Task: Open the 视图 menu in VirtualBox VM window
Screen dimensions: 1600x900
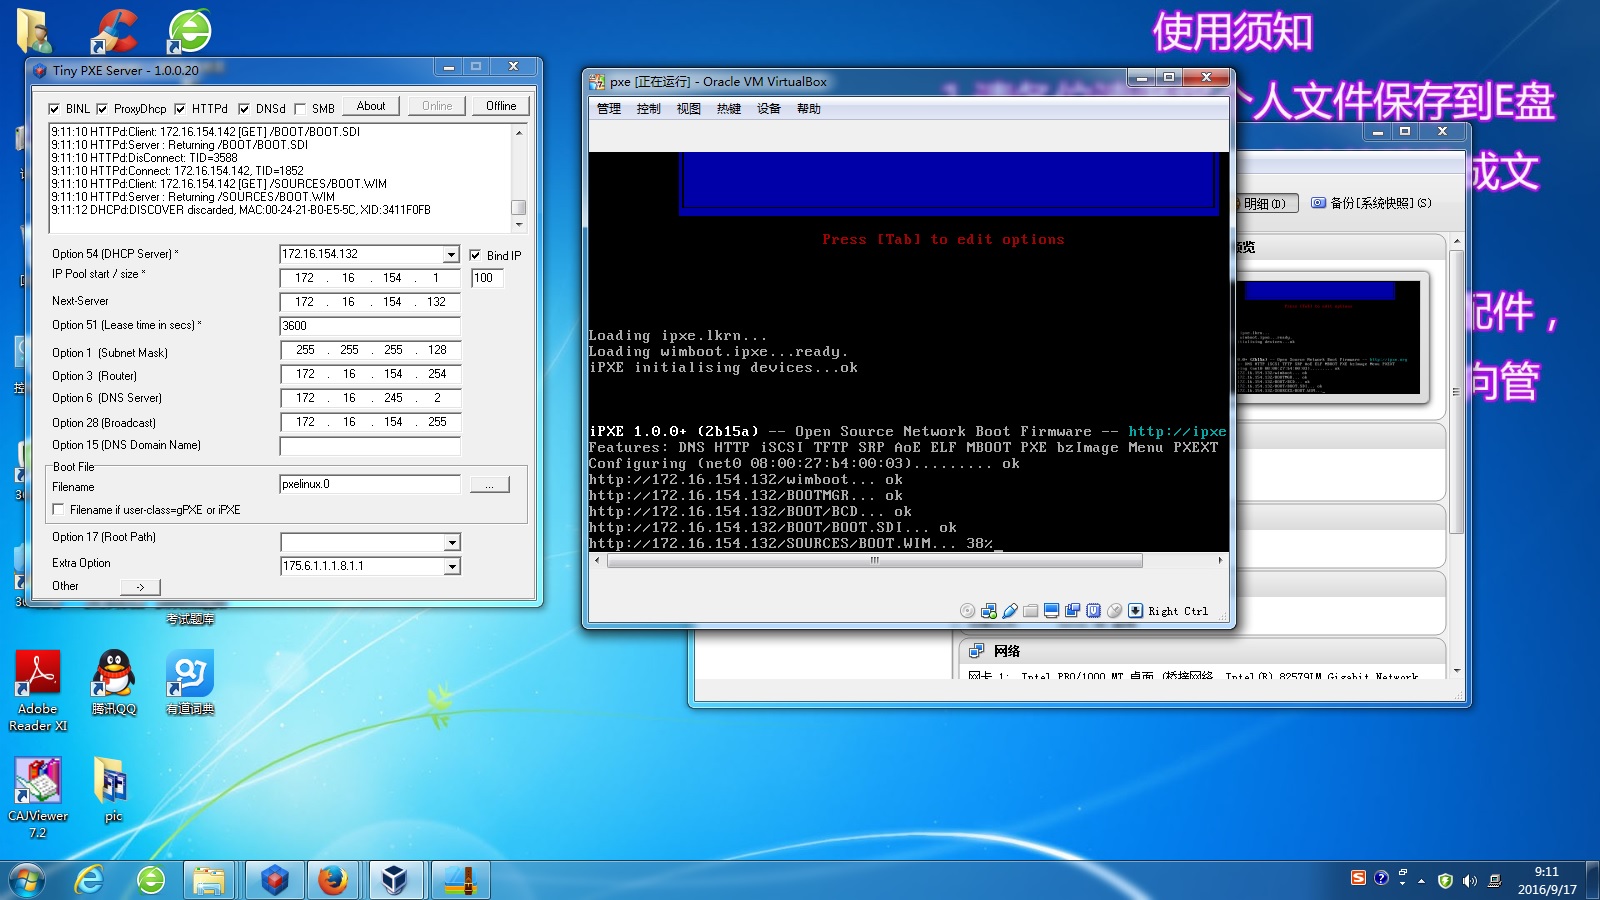Action: pyautogui.click(x=689, y=109)
